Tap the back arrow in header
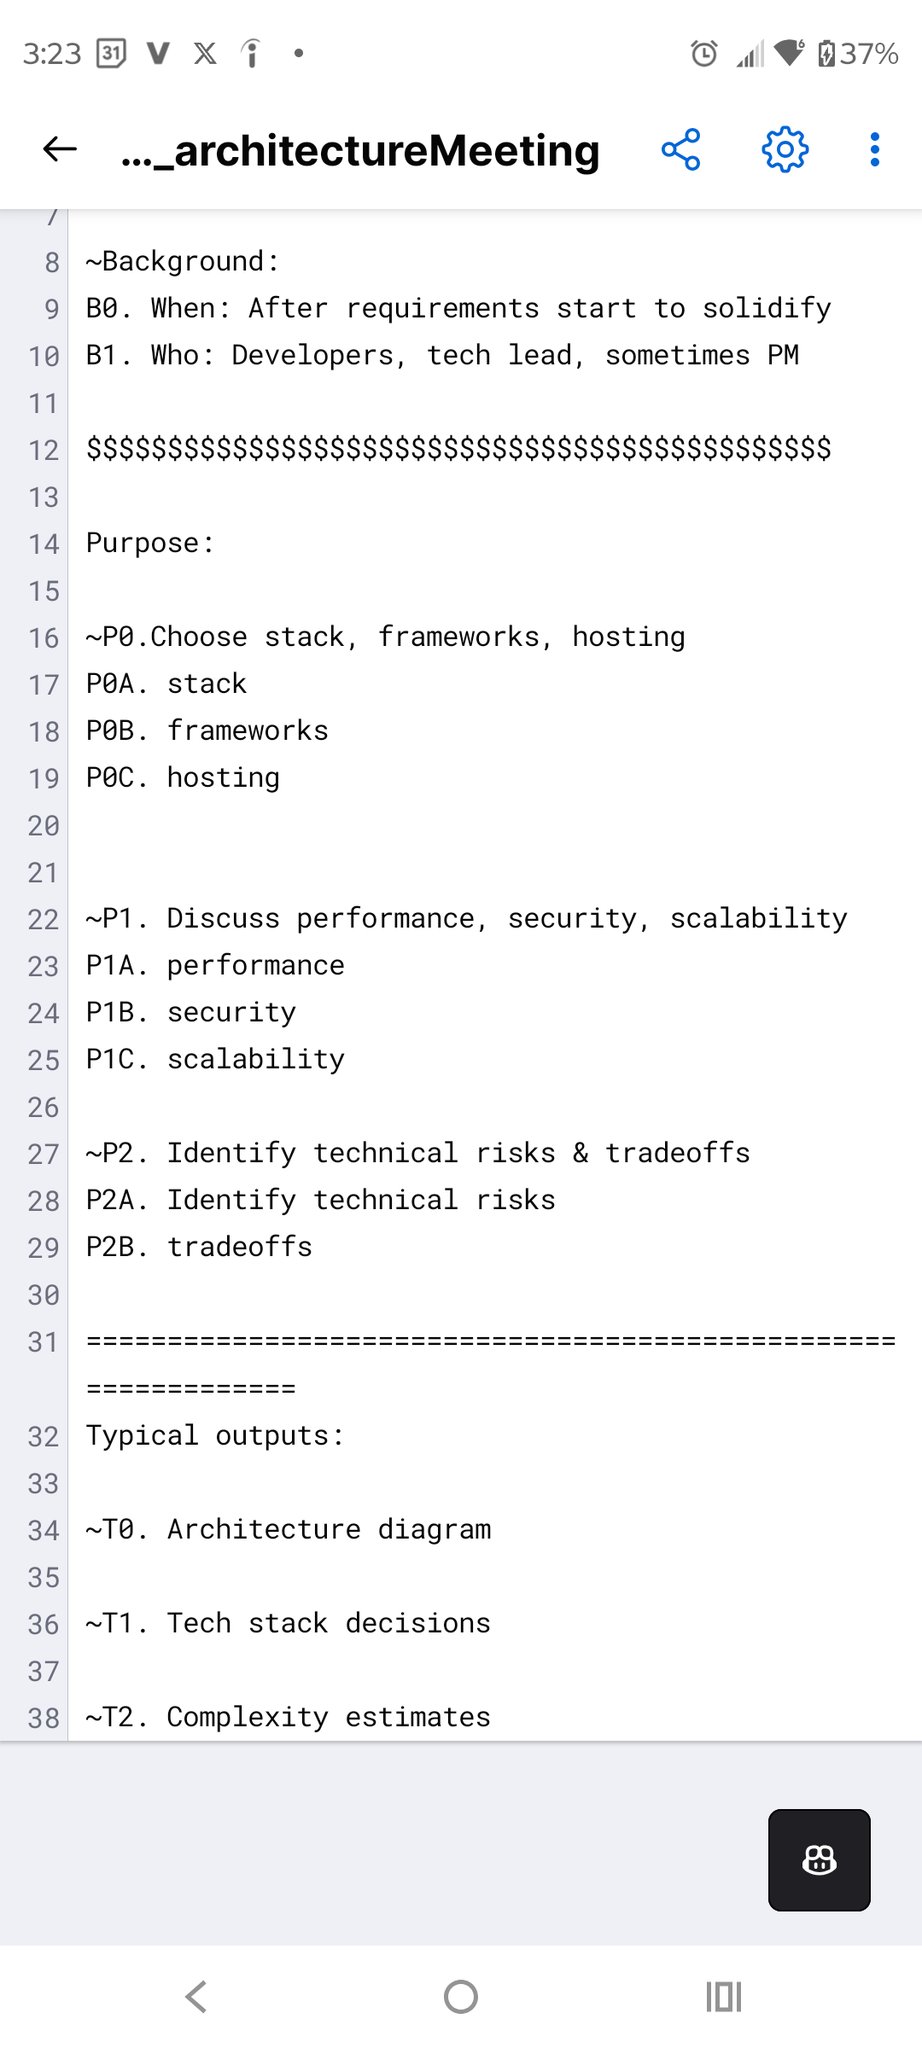Image resolution: width=922 pixels, height=2048 pixels. pyautogui.click(x=60, y=150)
